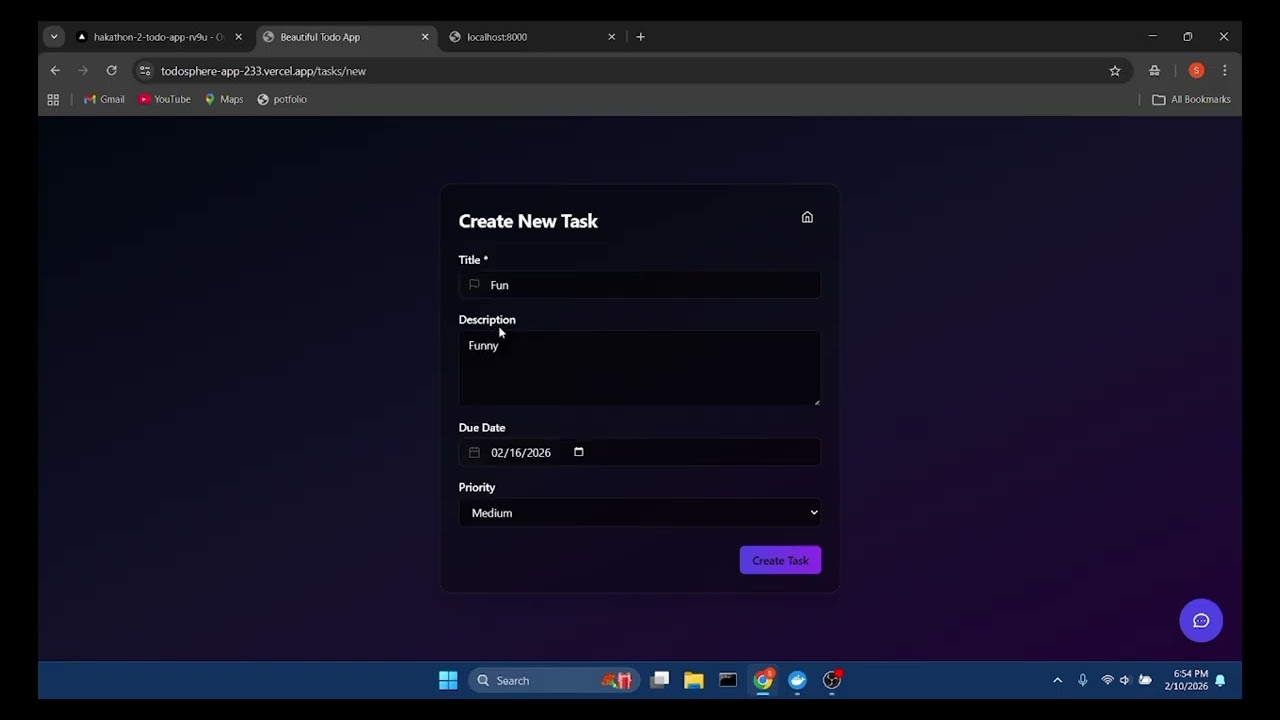Open the Windows Start menu
This screenshot has width=1280, height=720.
tap(448, 680)
